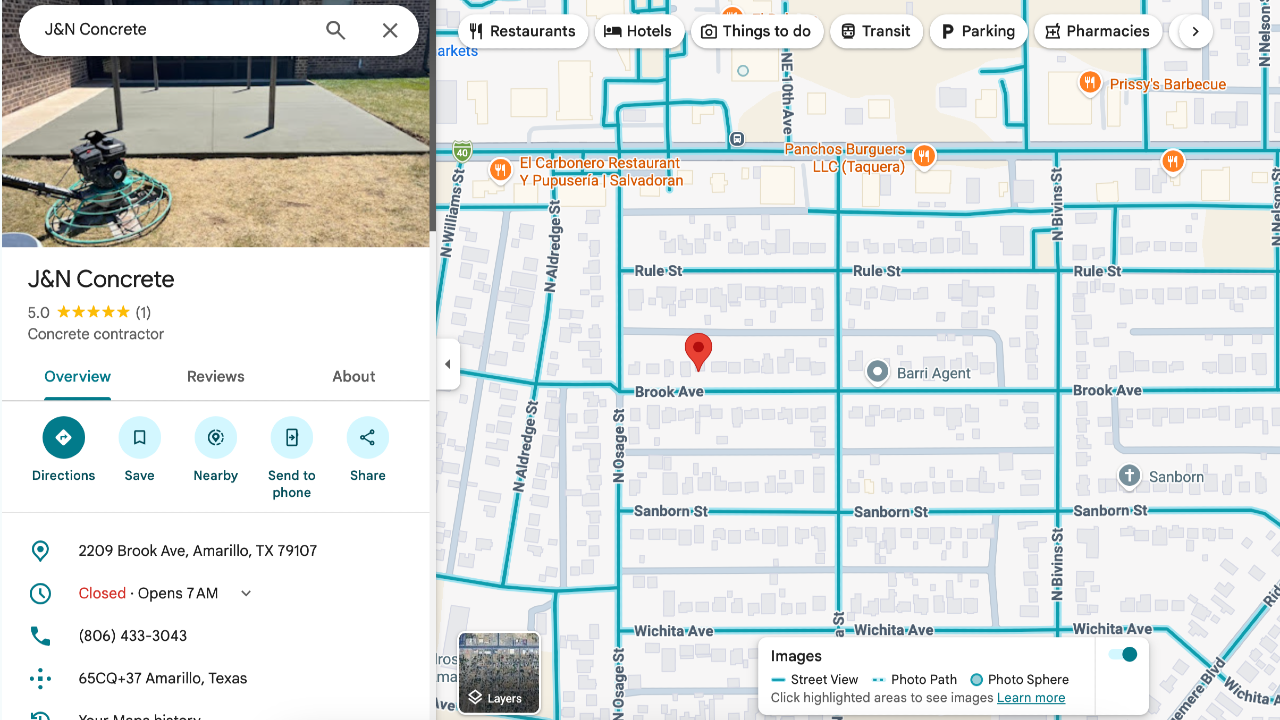Open Directions to J&N Concrete
This screenshot has width=1280, height=720.
tap(64, 438)
